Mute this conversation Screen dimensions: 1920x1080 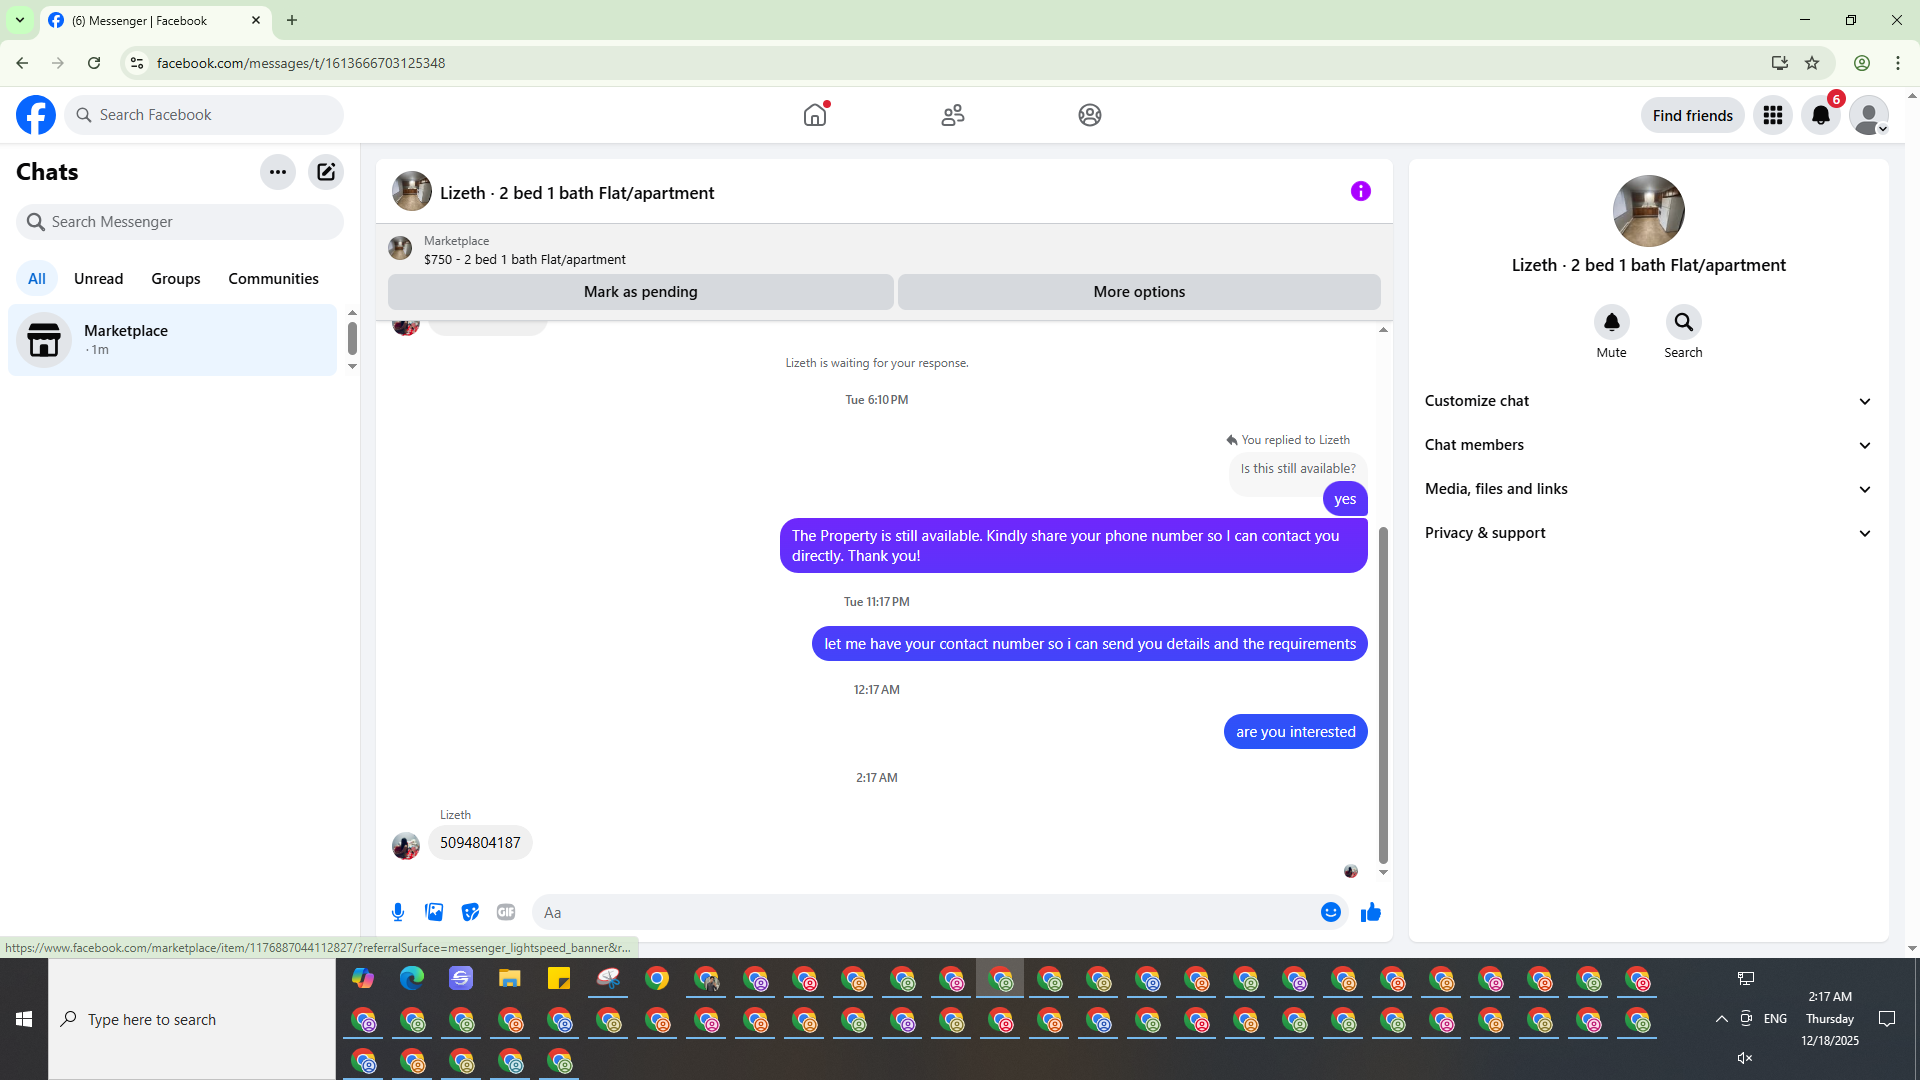click(1611, 323)
